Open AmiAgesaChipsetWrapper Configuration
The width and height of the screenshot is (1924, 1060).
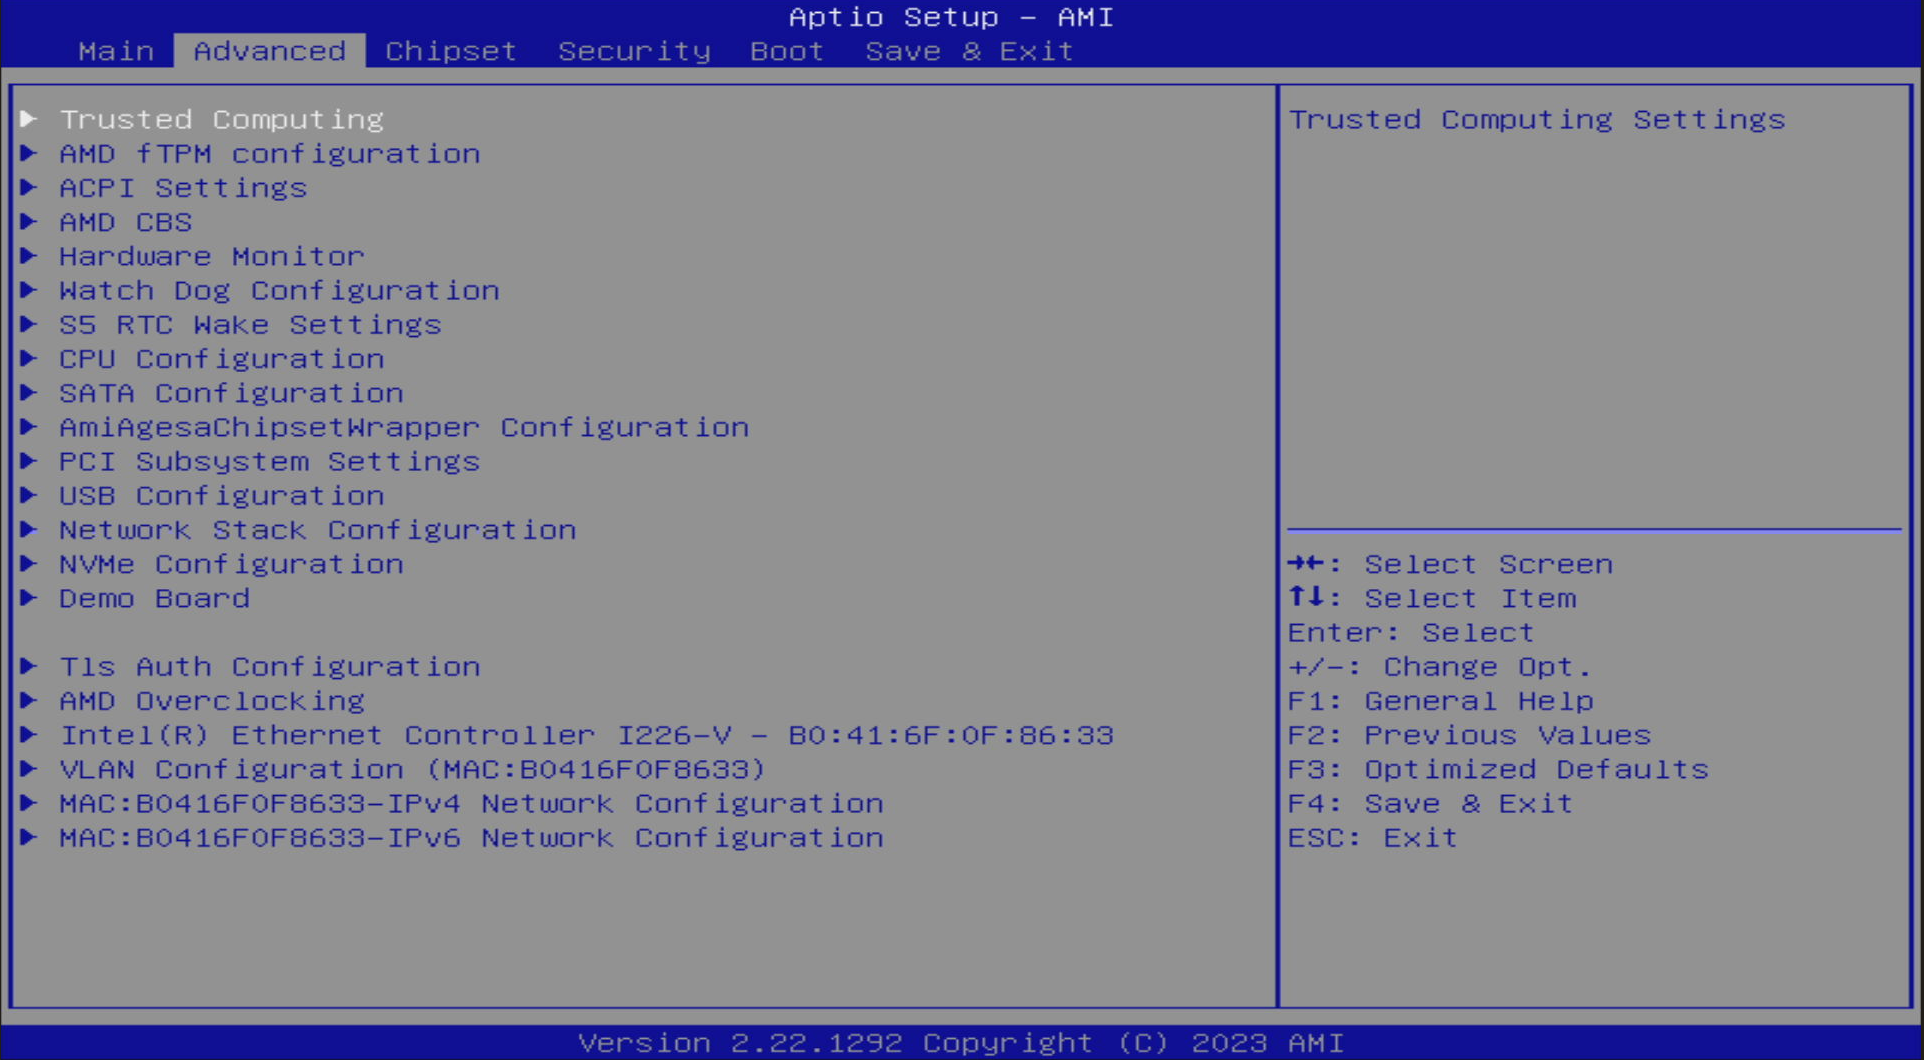tap(404, 427)
